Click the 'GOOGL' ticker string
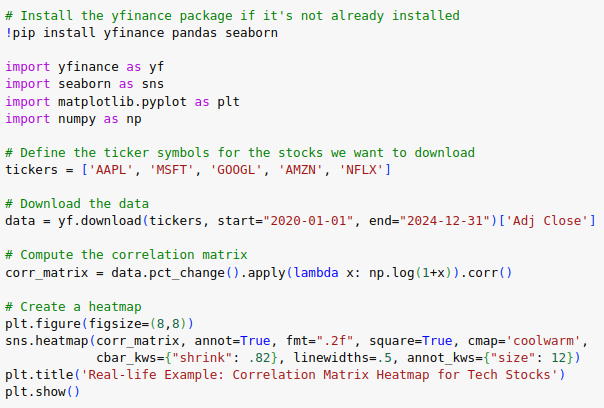The height and width of the screenshot is (408, 604). point(236,170)
